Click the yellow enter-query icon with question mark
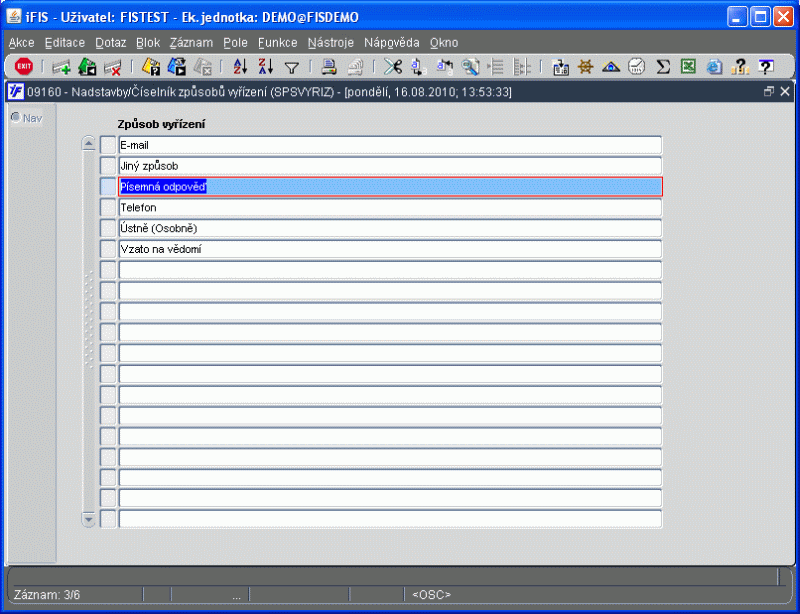Viewport: 800px width, 614px height. [x=151, y=67]
